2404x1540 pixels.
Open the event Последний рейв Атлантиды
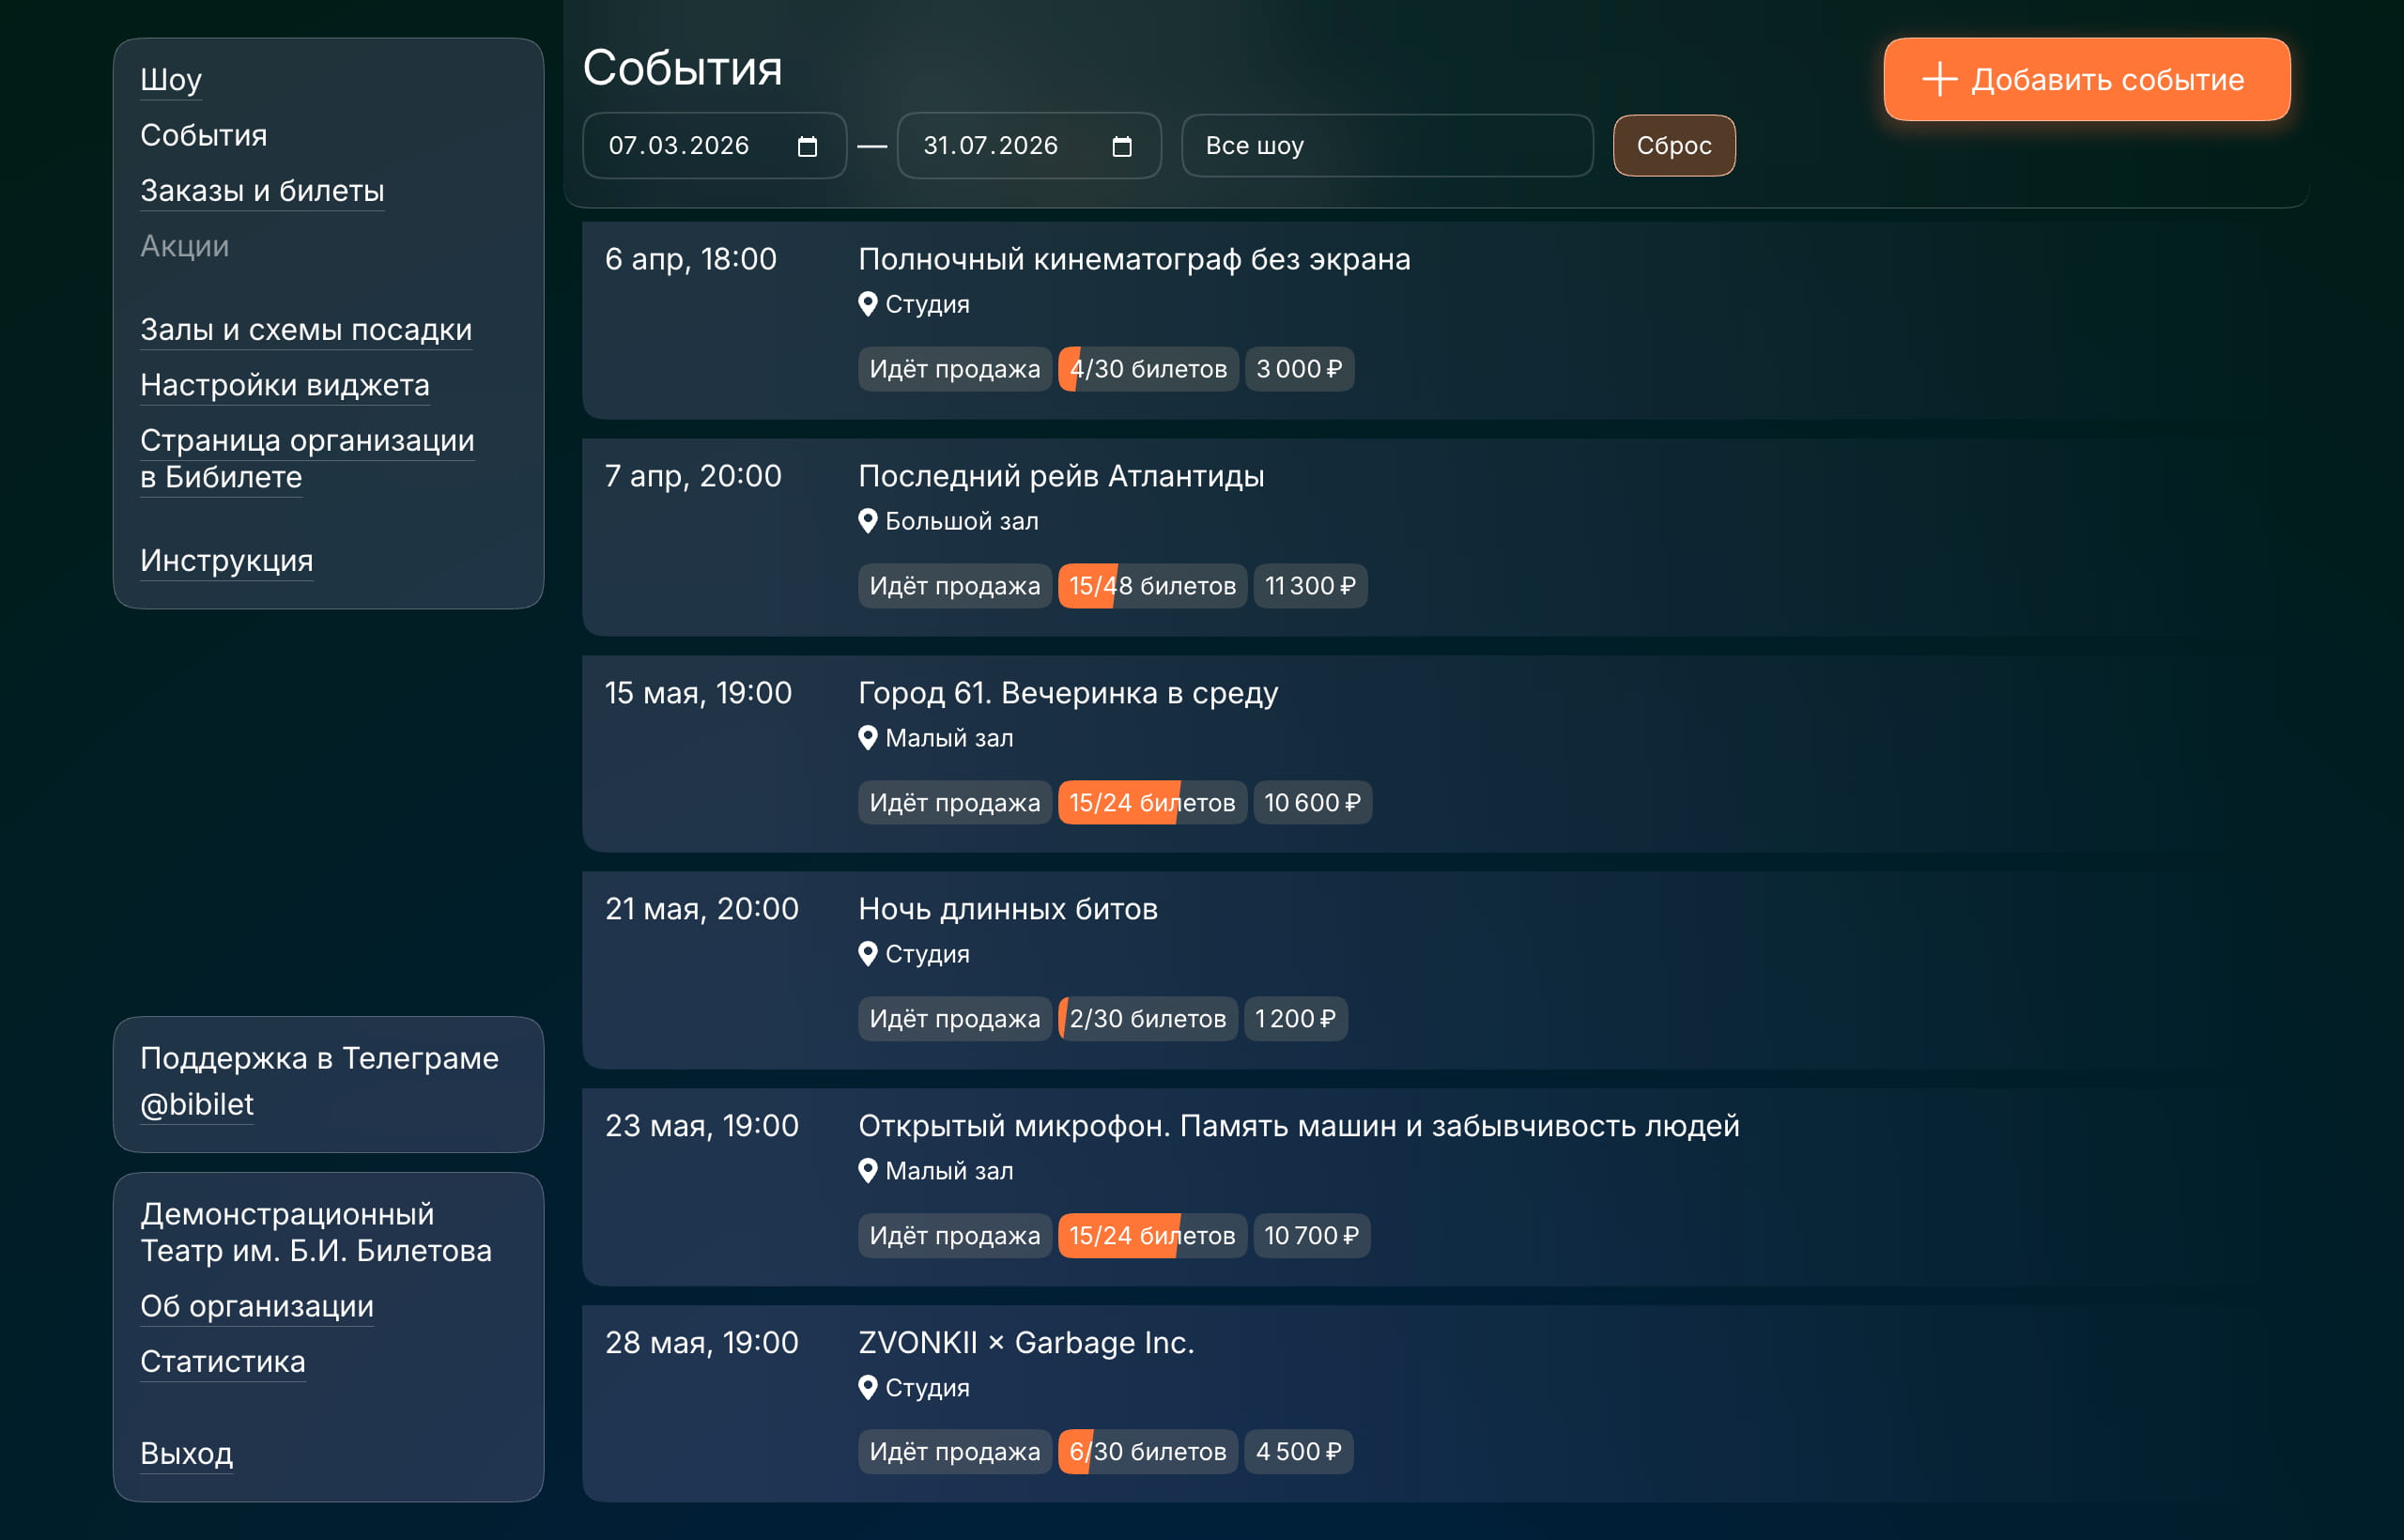(1061, 476)
